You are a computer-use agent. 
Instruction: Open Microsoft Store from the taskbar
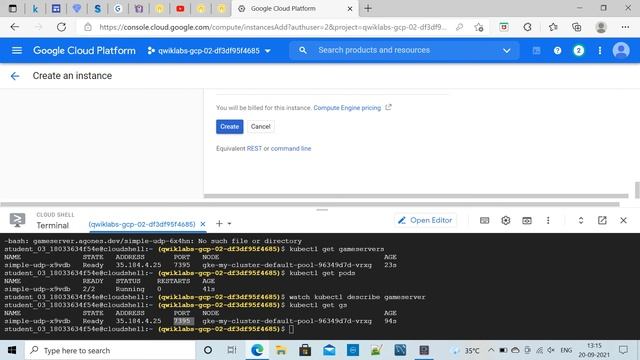click(x=305, y=350)
